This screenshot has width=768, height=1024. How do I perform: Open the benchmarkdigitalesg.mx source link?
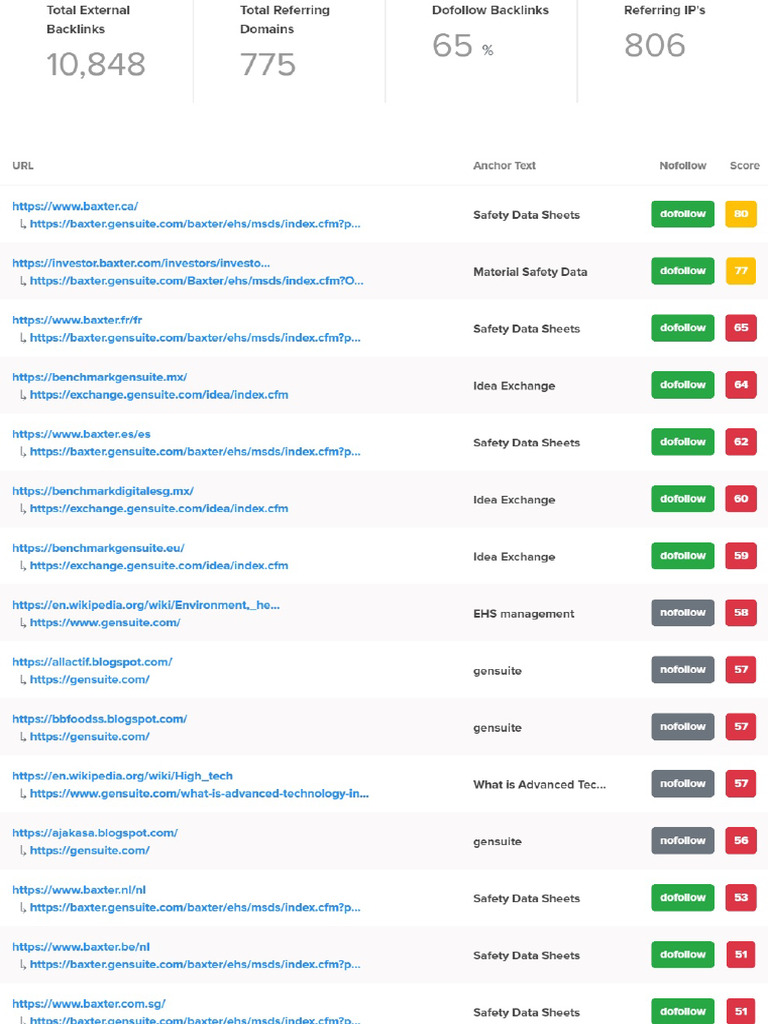tap(103, 491)
